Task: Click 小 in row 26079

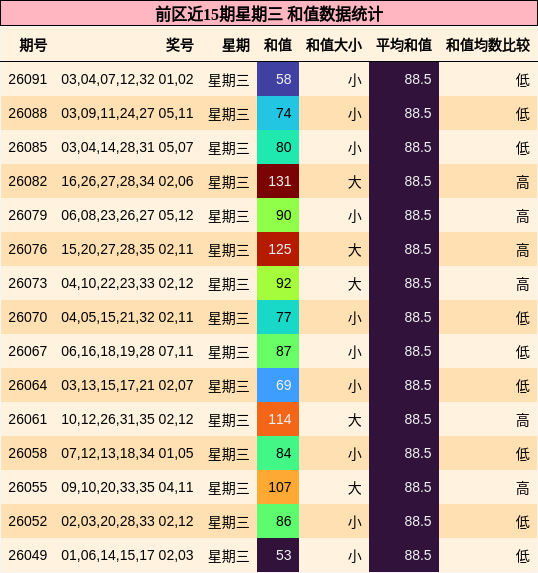Action: (355, 216)
